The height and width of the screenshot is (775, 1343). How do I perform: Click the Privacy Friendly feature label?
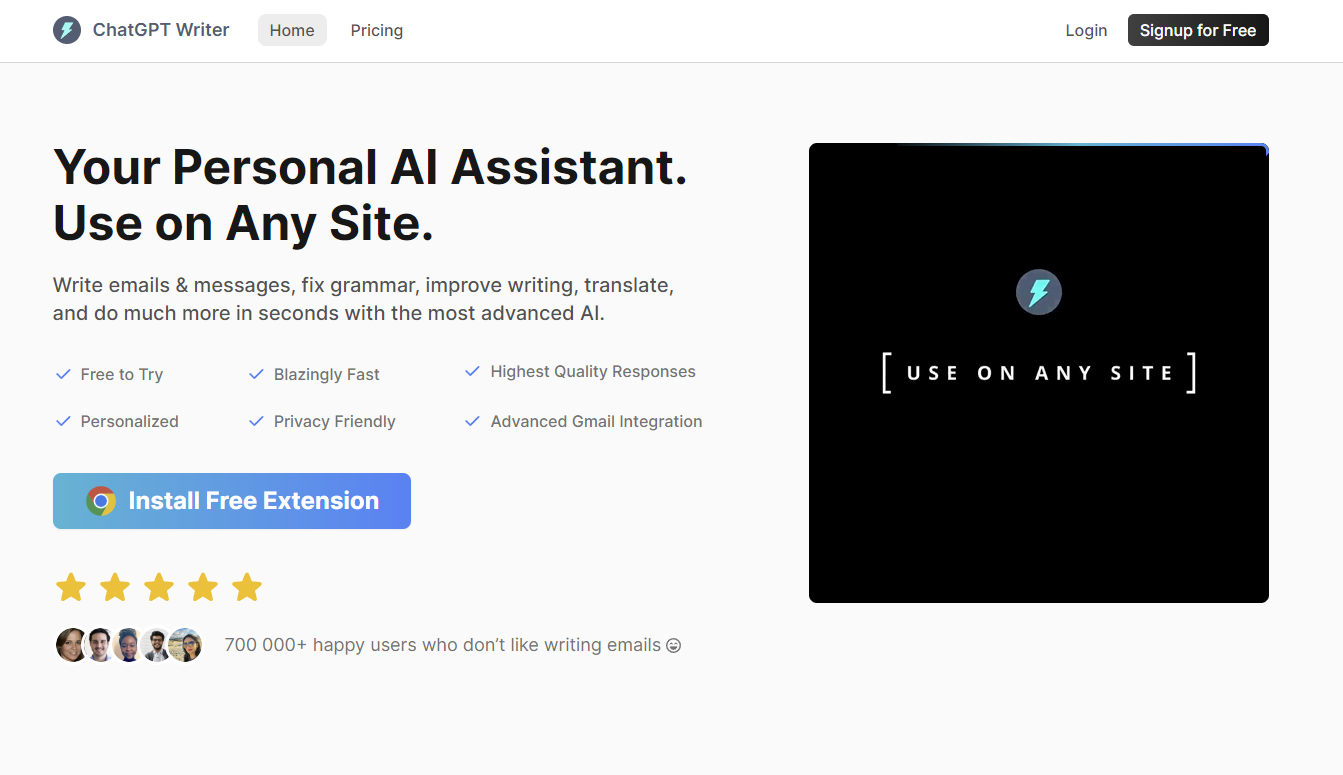335,421
